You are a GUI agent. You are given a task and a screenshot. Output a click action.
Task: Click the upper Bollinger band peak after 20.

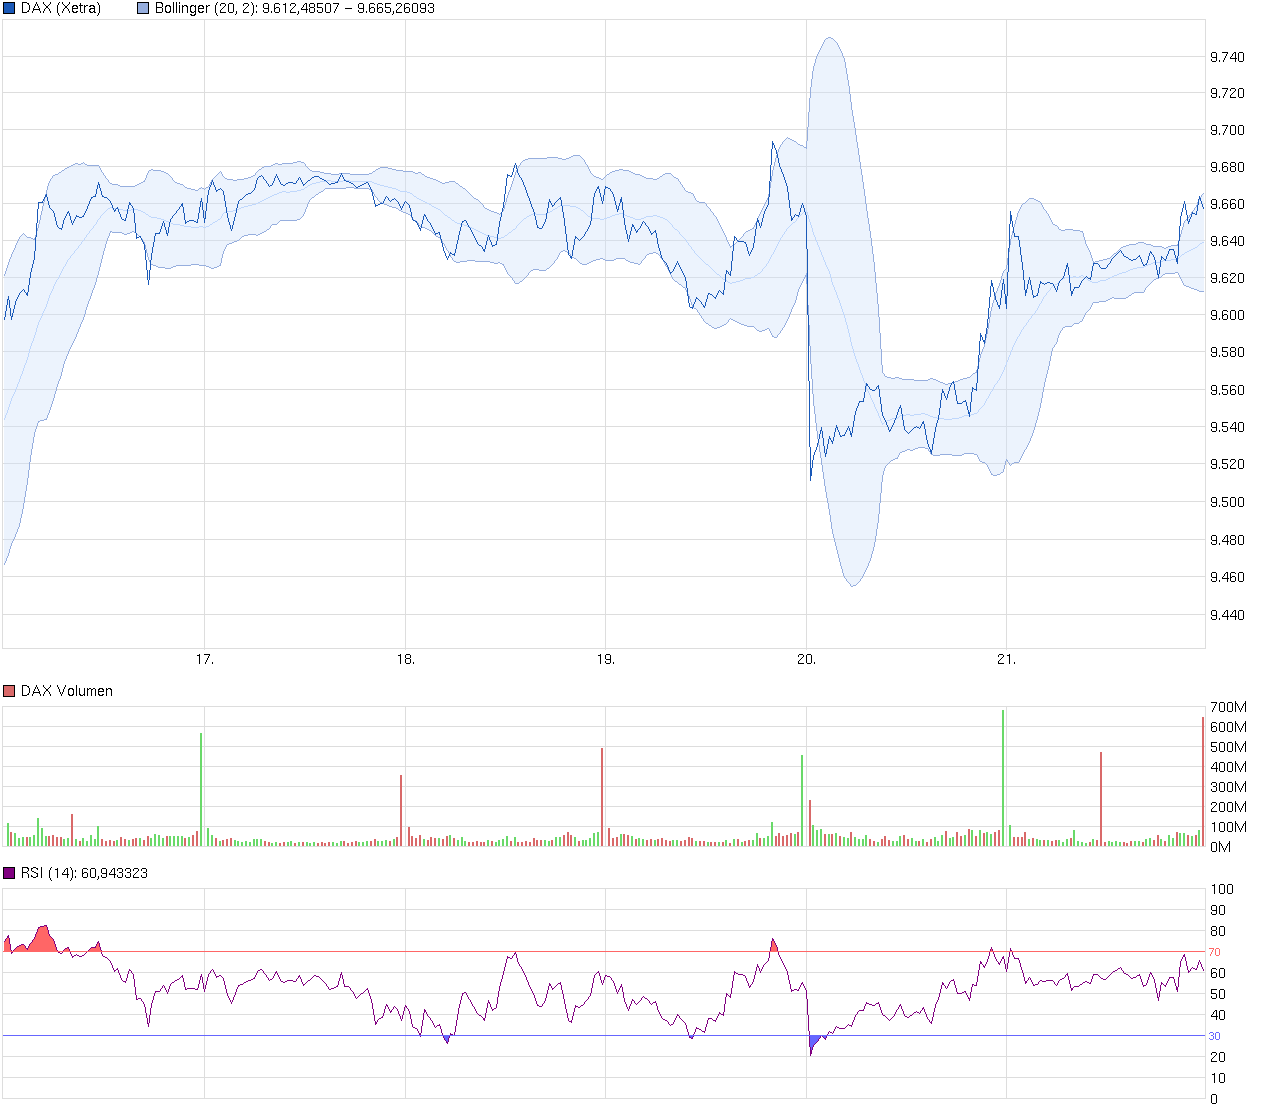click(829, 39)
